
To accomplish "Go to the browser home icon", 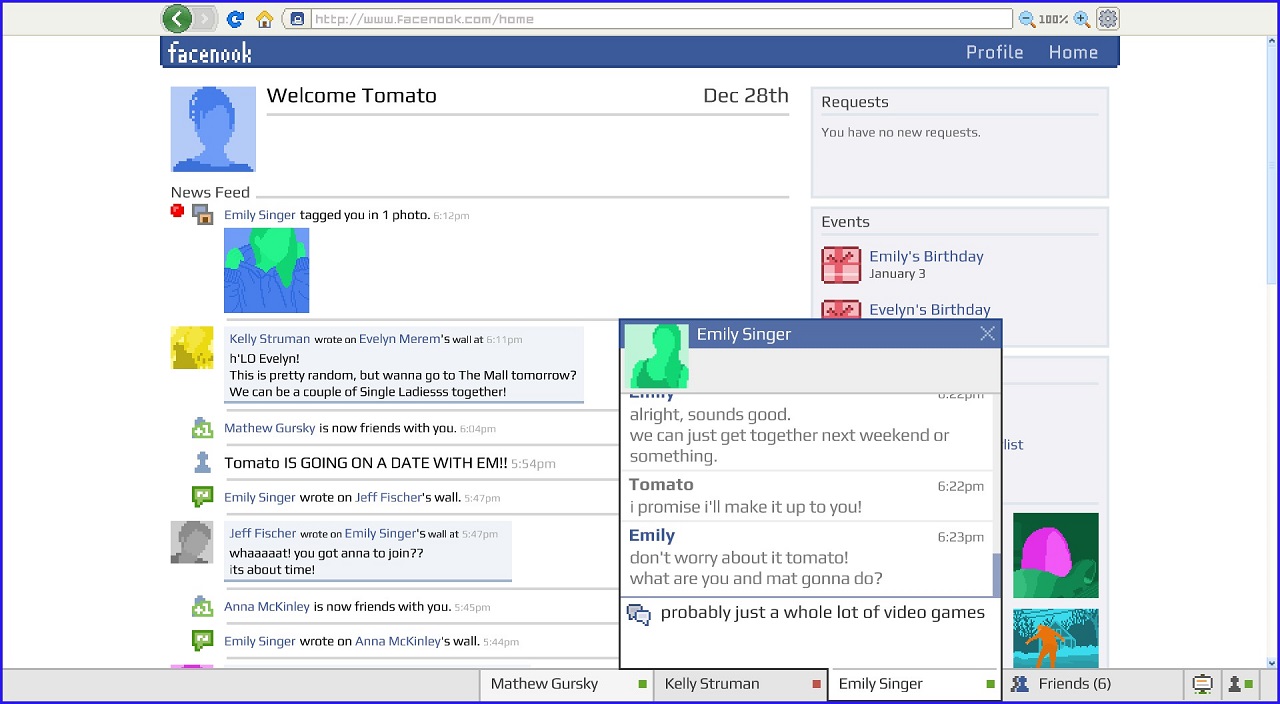I will point(265,18).
